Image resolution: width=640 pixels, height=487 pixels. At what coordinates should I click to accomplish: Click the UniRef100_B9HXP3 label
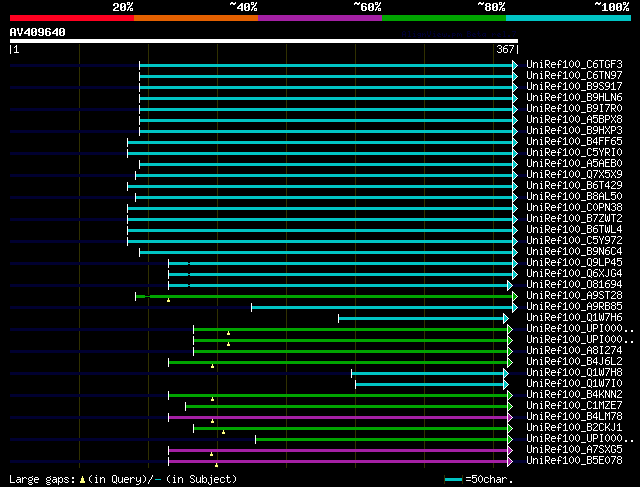pyautogui.click(x=574, y=131)
